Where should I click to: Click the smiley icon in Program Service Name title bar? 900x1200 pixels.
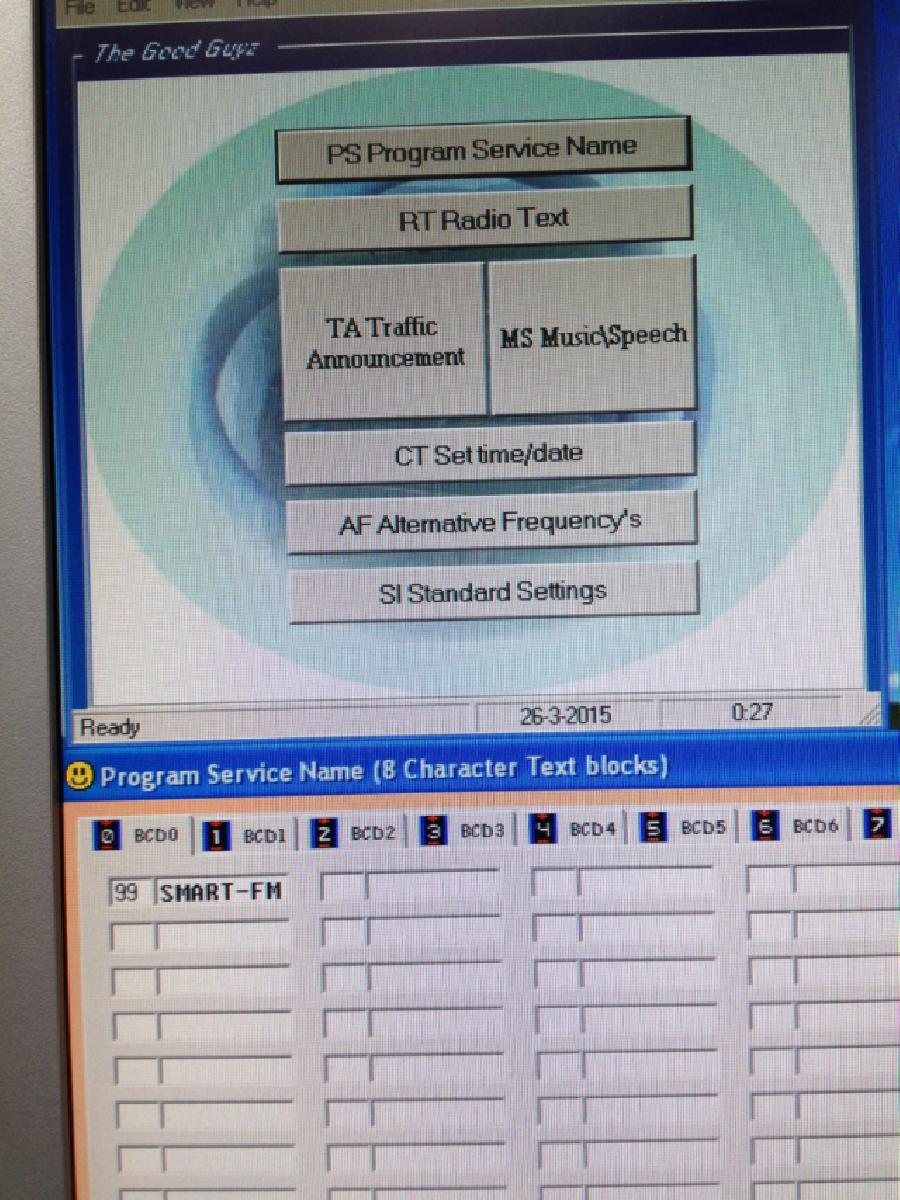(80, 775)
